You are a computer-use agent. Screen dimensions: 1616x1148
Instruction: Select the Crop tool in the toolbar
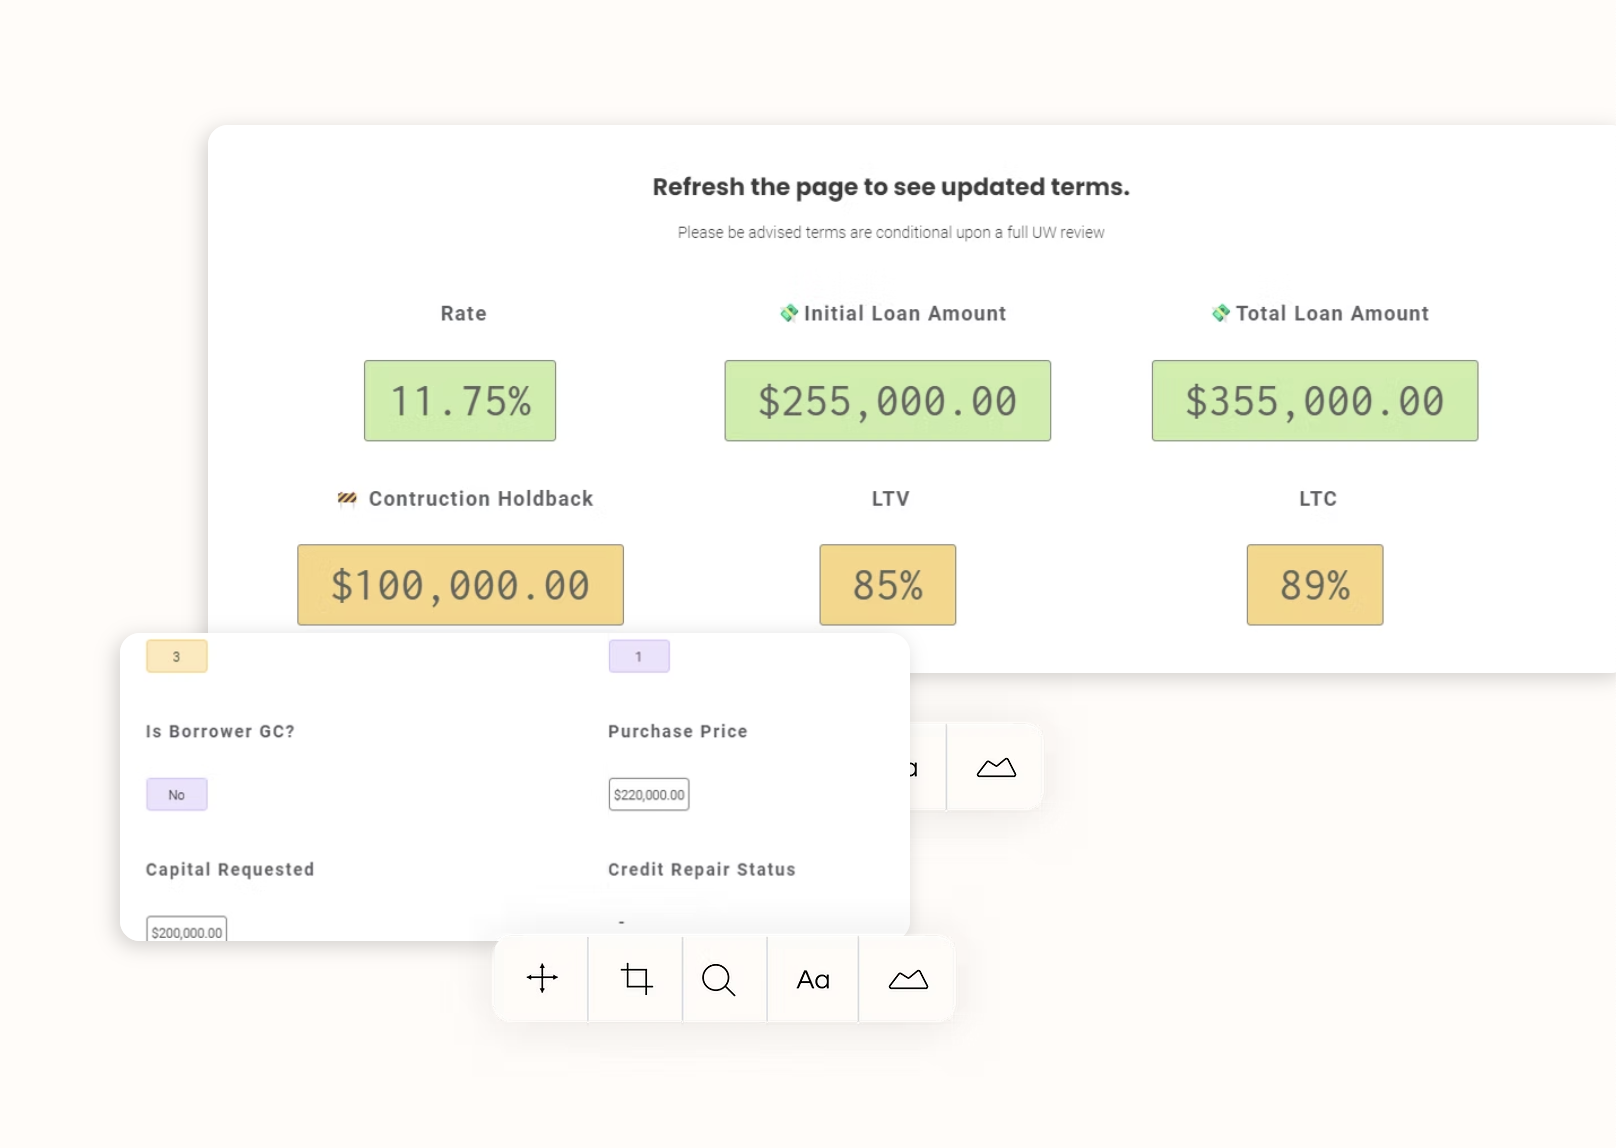tap(636, 978)
